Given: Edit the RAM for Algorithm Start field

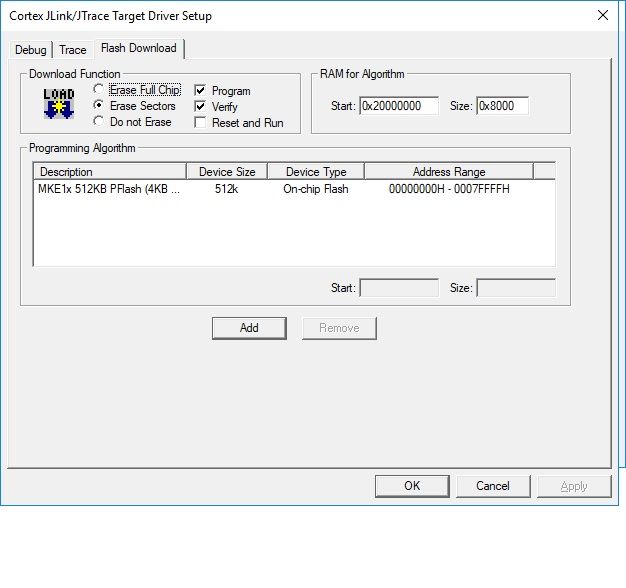Looking at the screenshot, I should (x=399, y=106).
